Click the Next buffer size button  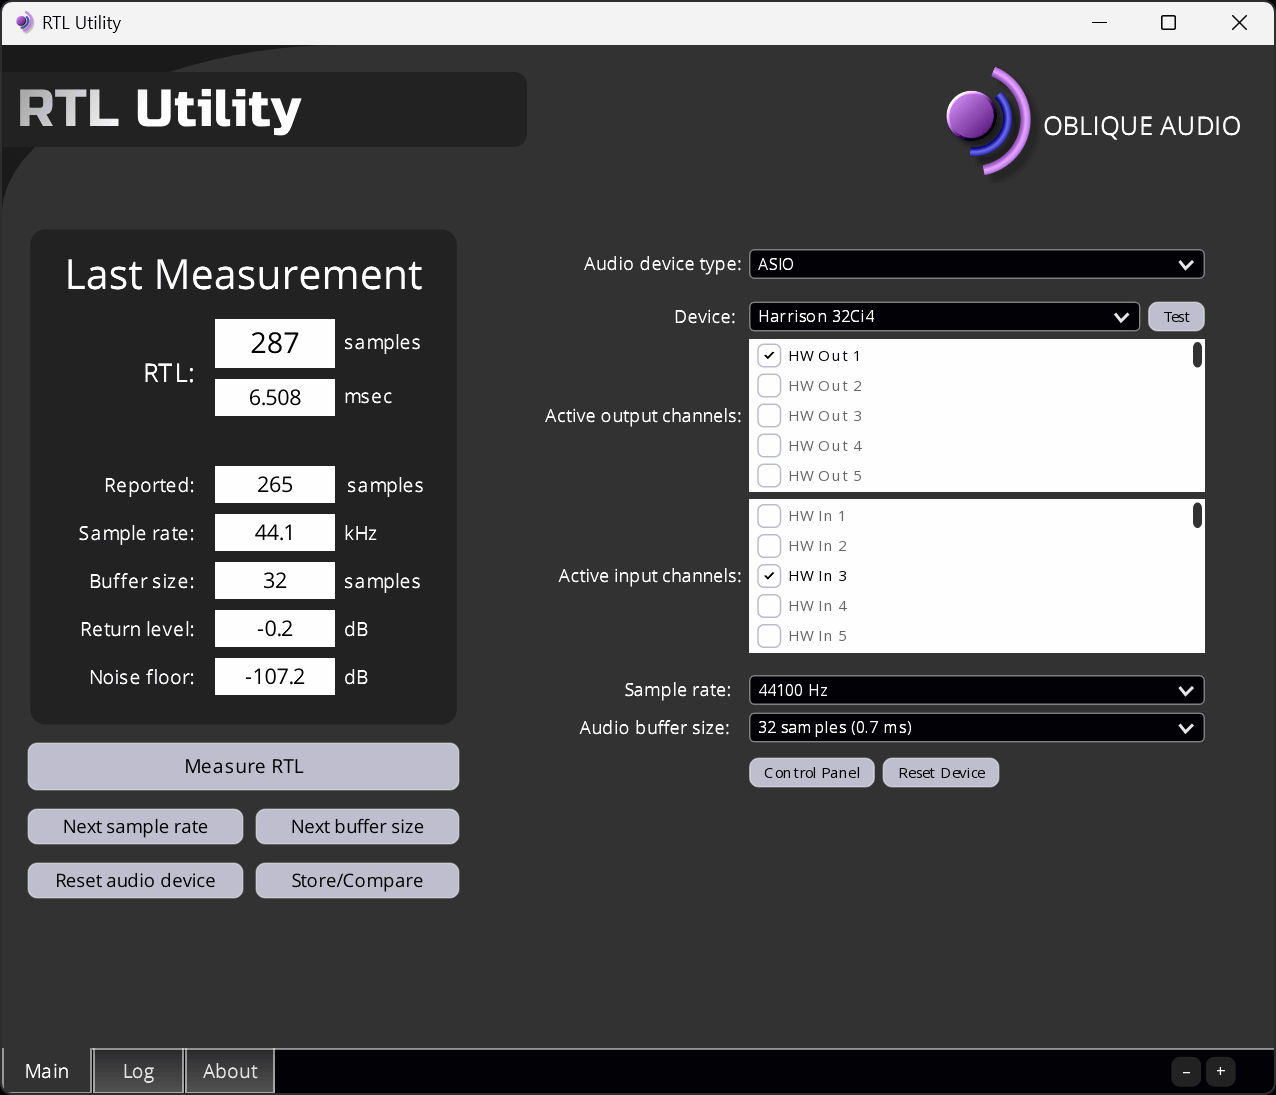(x=357, y=826)
